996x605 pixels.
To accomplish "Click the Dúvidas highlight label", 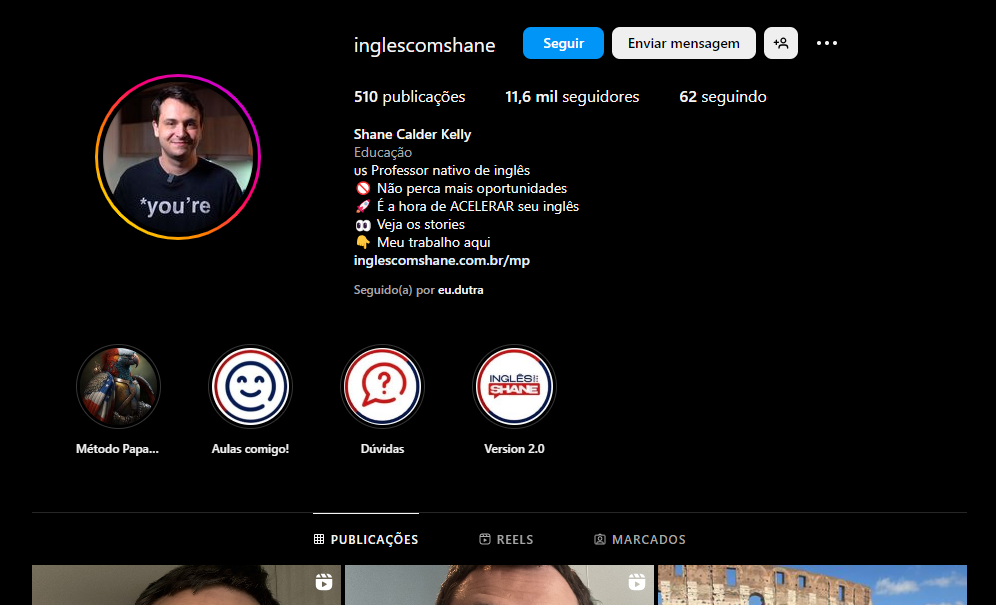I will click(382, 449).
